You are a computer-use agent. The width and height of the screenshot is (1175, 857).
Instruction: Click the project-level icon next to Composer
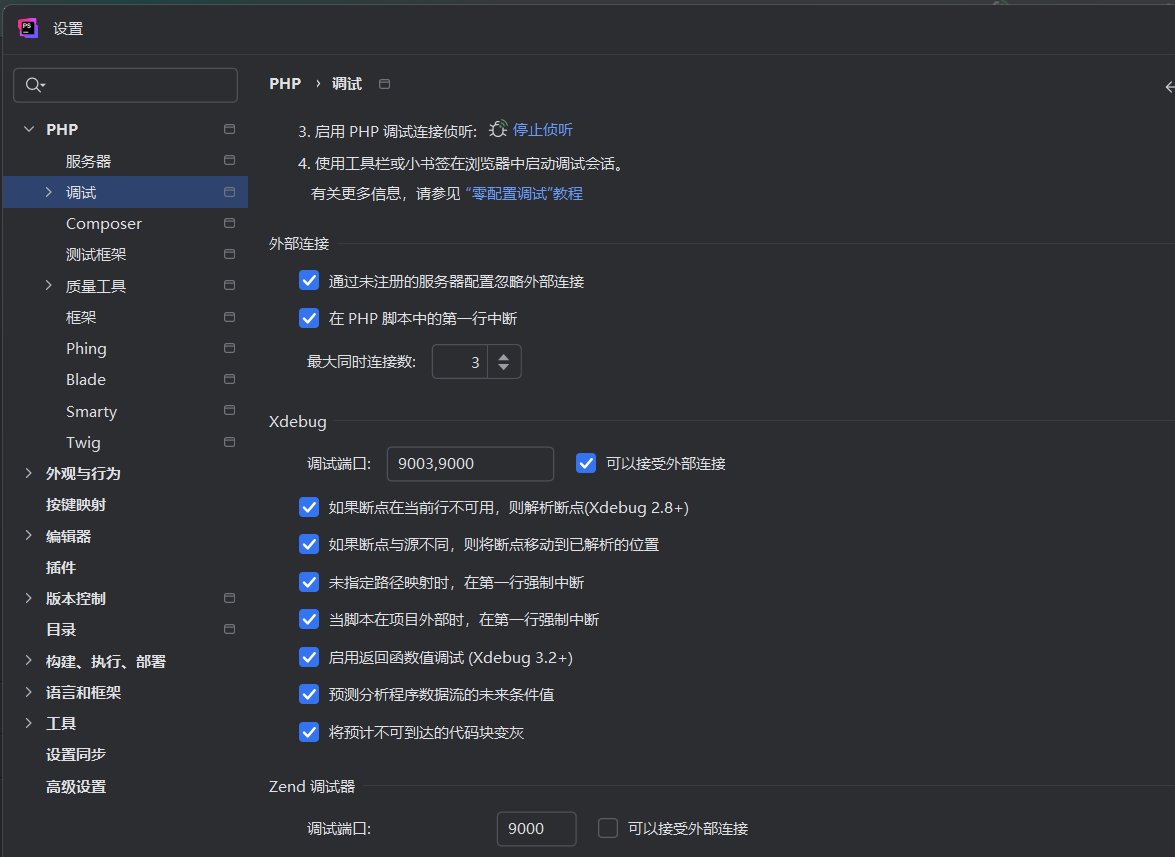point(229,223)
